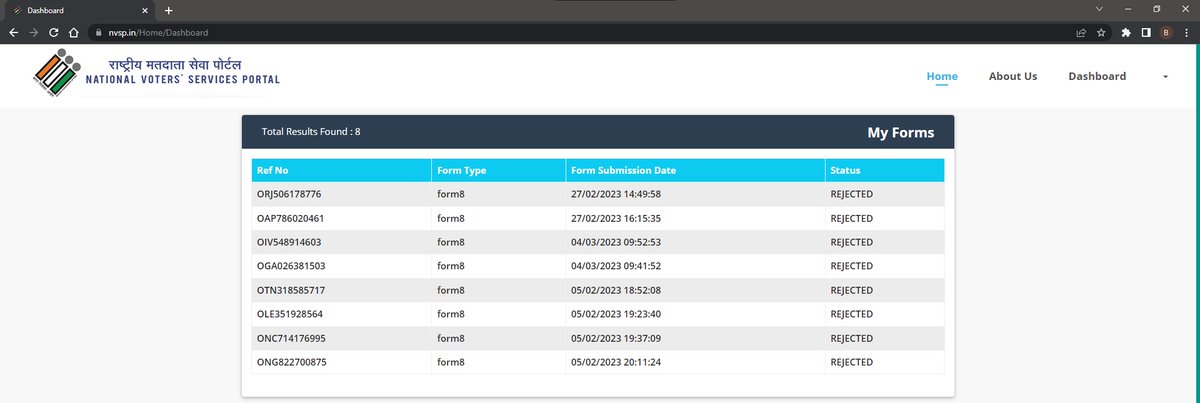Reload the page with refresh icon
The height and width of the screenshot is (403, 1200).
[54, 32]
